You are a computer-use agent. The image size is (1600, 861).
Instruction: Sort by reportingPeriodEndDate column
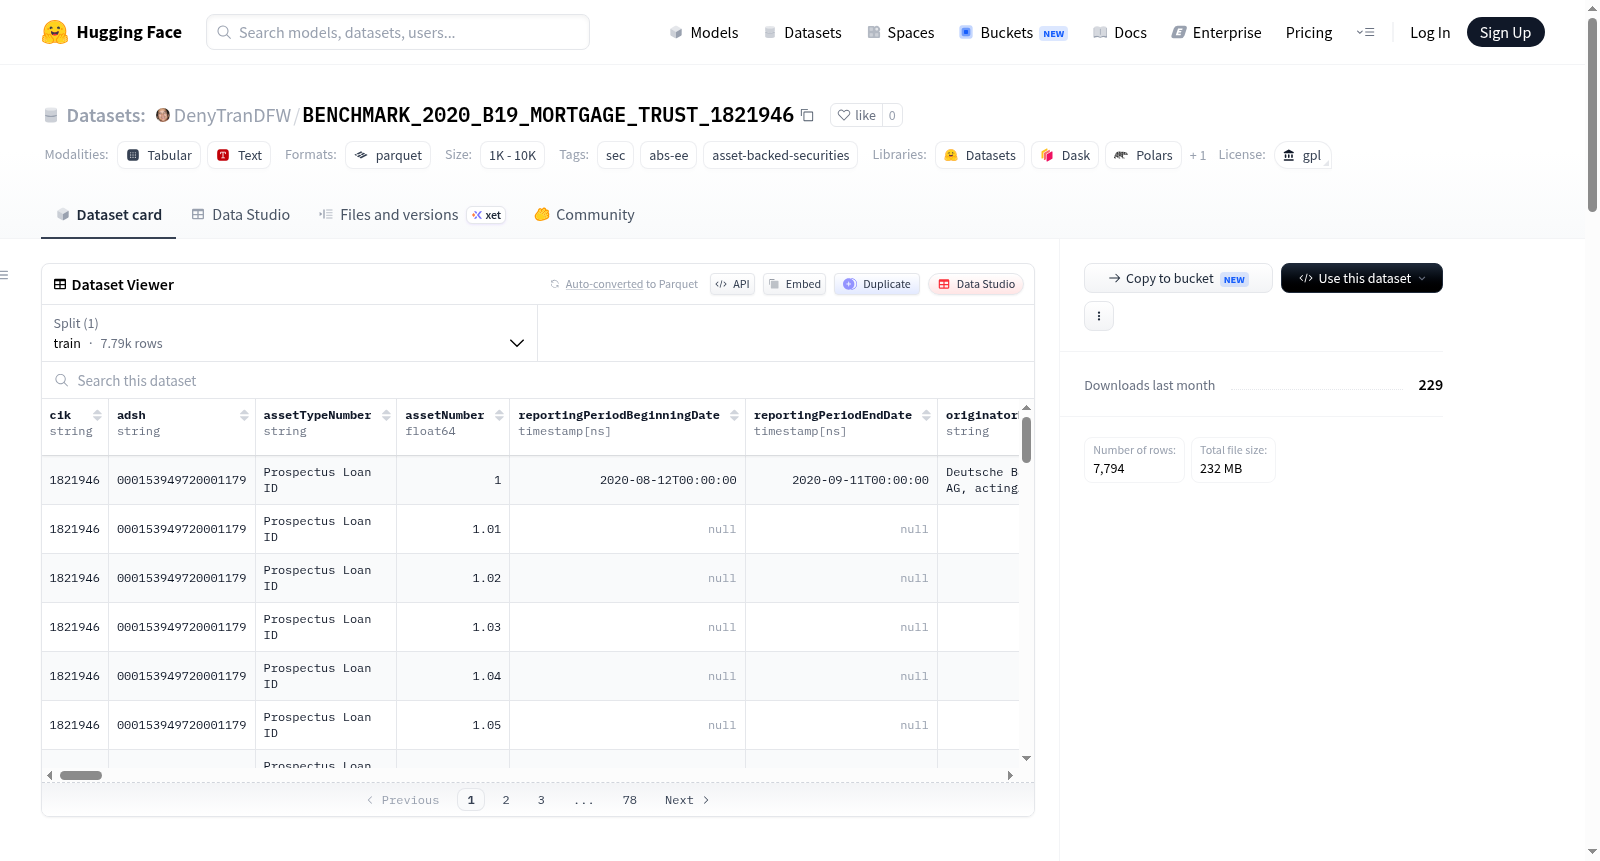pyautogui.click(x=926, y=415)
